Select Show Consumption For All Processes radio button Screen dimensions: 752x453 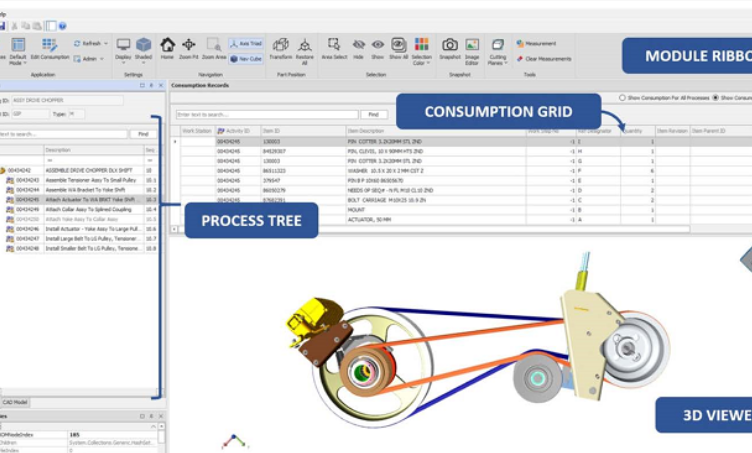[622, 98]
